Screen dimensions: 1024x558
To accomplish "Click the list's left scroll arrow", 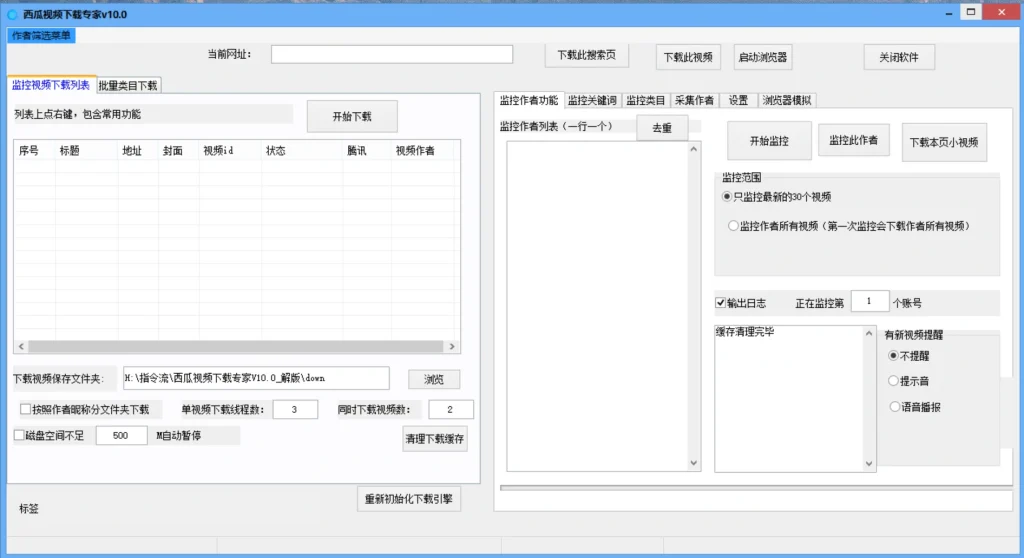I will click(22, 346).
